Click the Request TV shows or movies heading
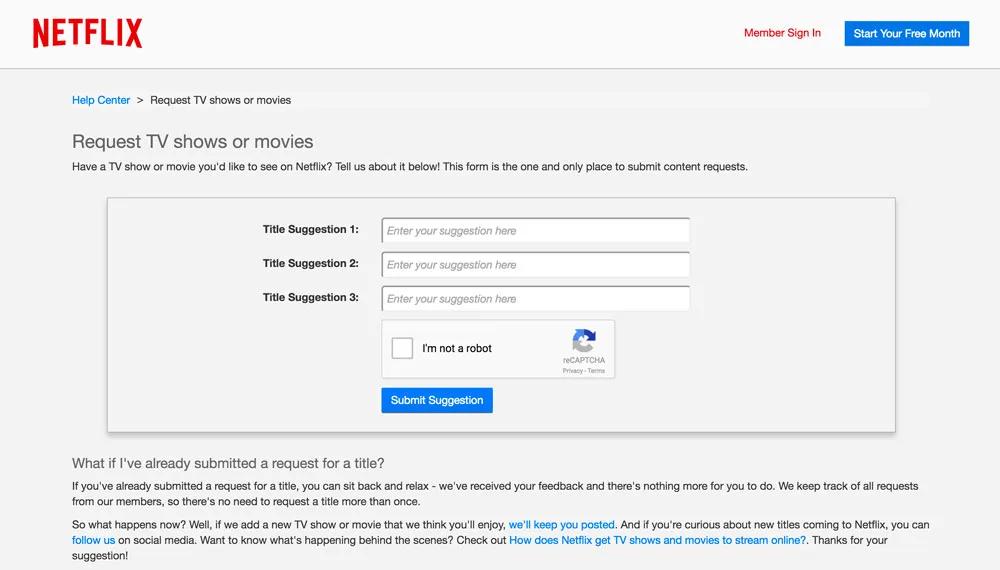 tap(193, 142)
